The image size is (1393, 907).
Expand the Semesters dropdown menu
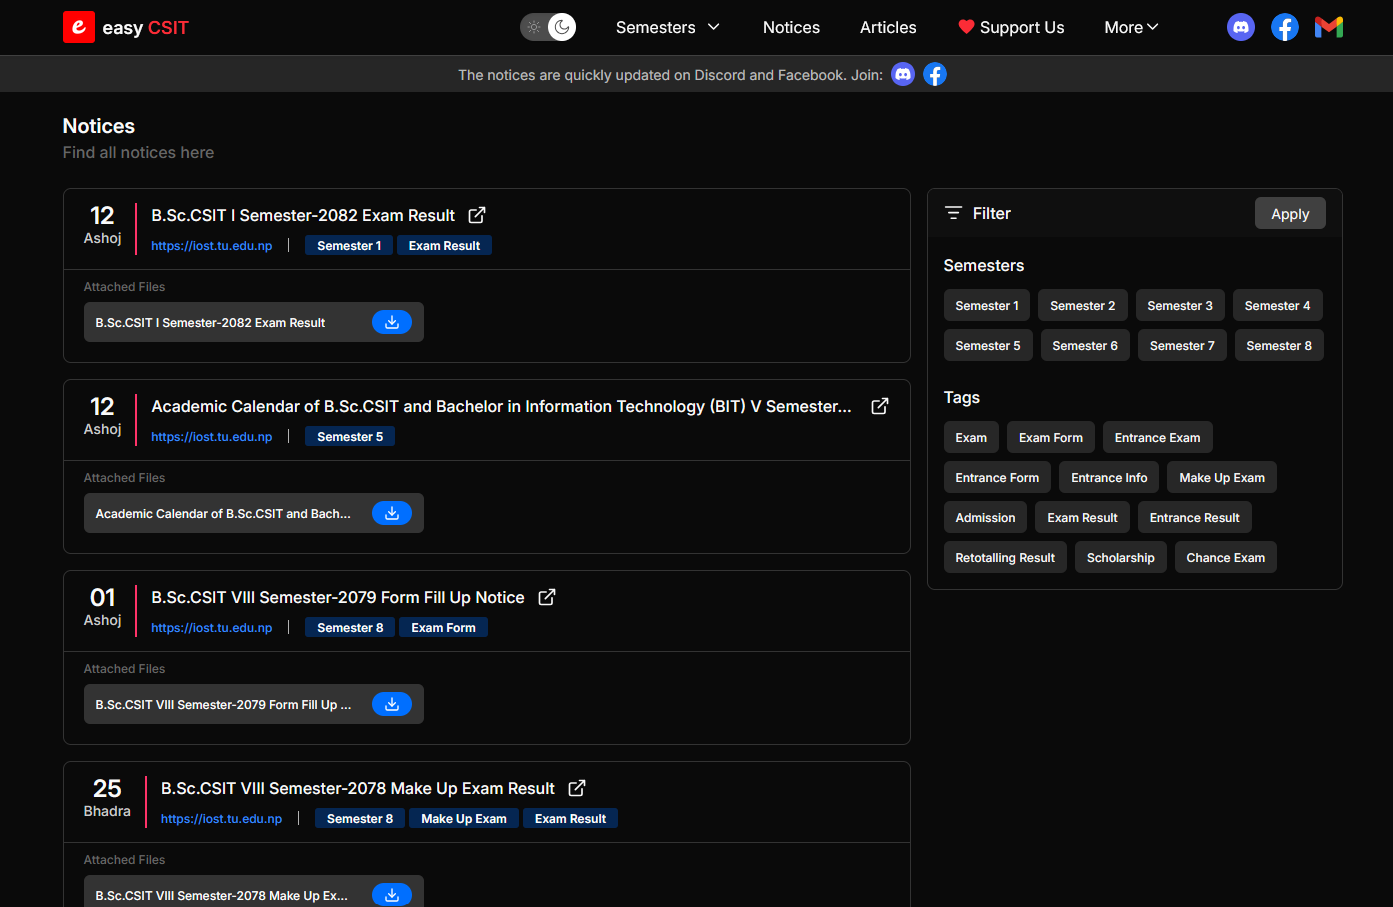pyautogui.click(x=668, y=27)
